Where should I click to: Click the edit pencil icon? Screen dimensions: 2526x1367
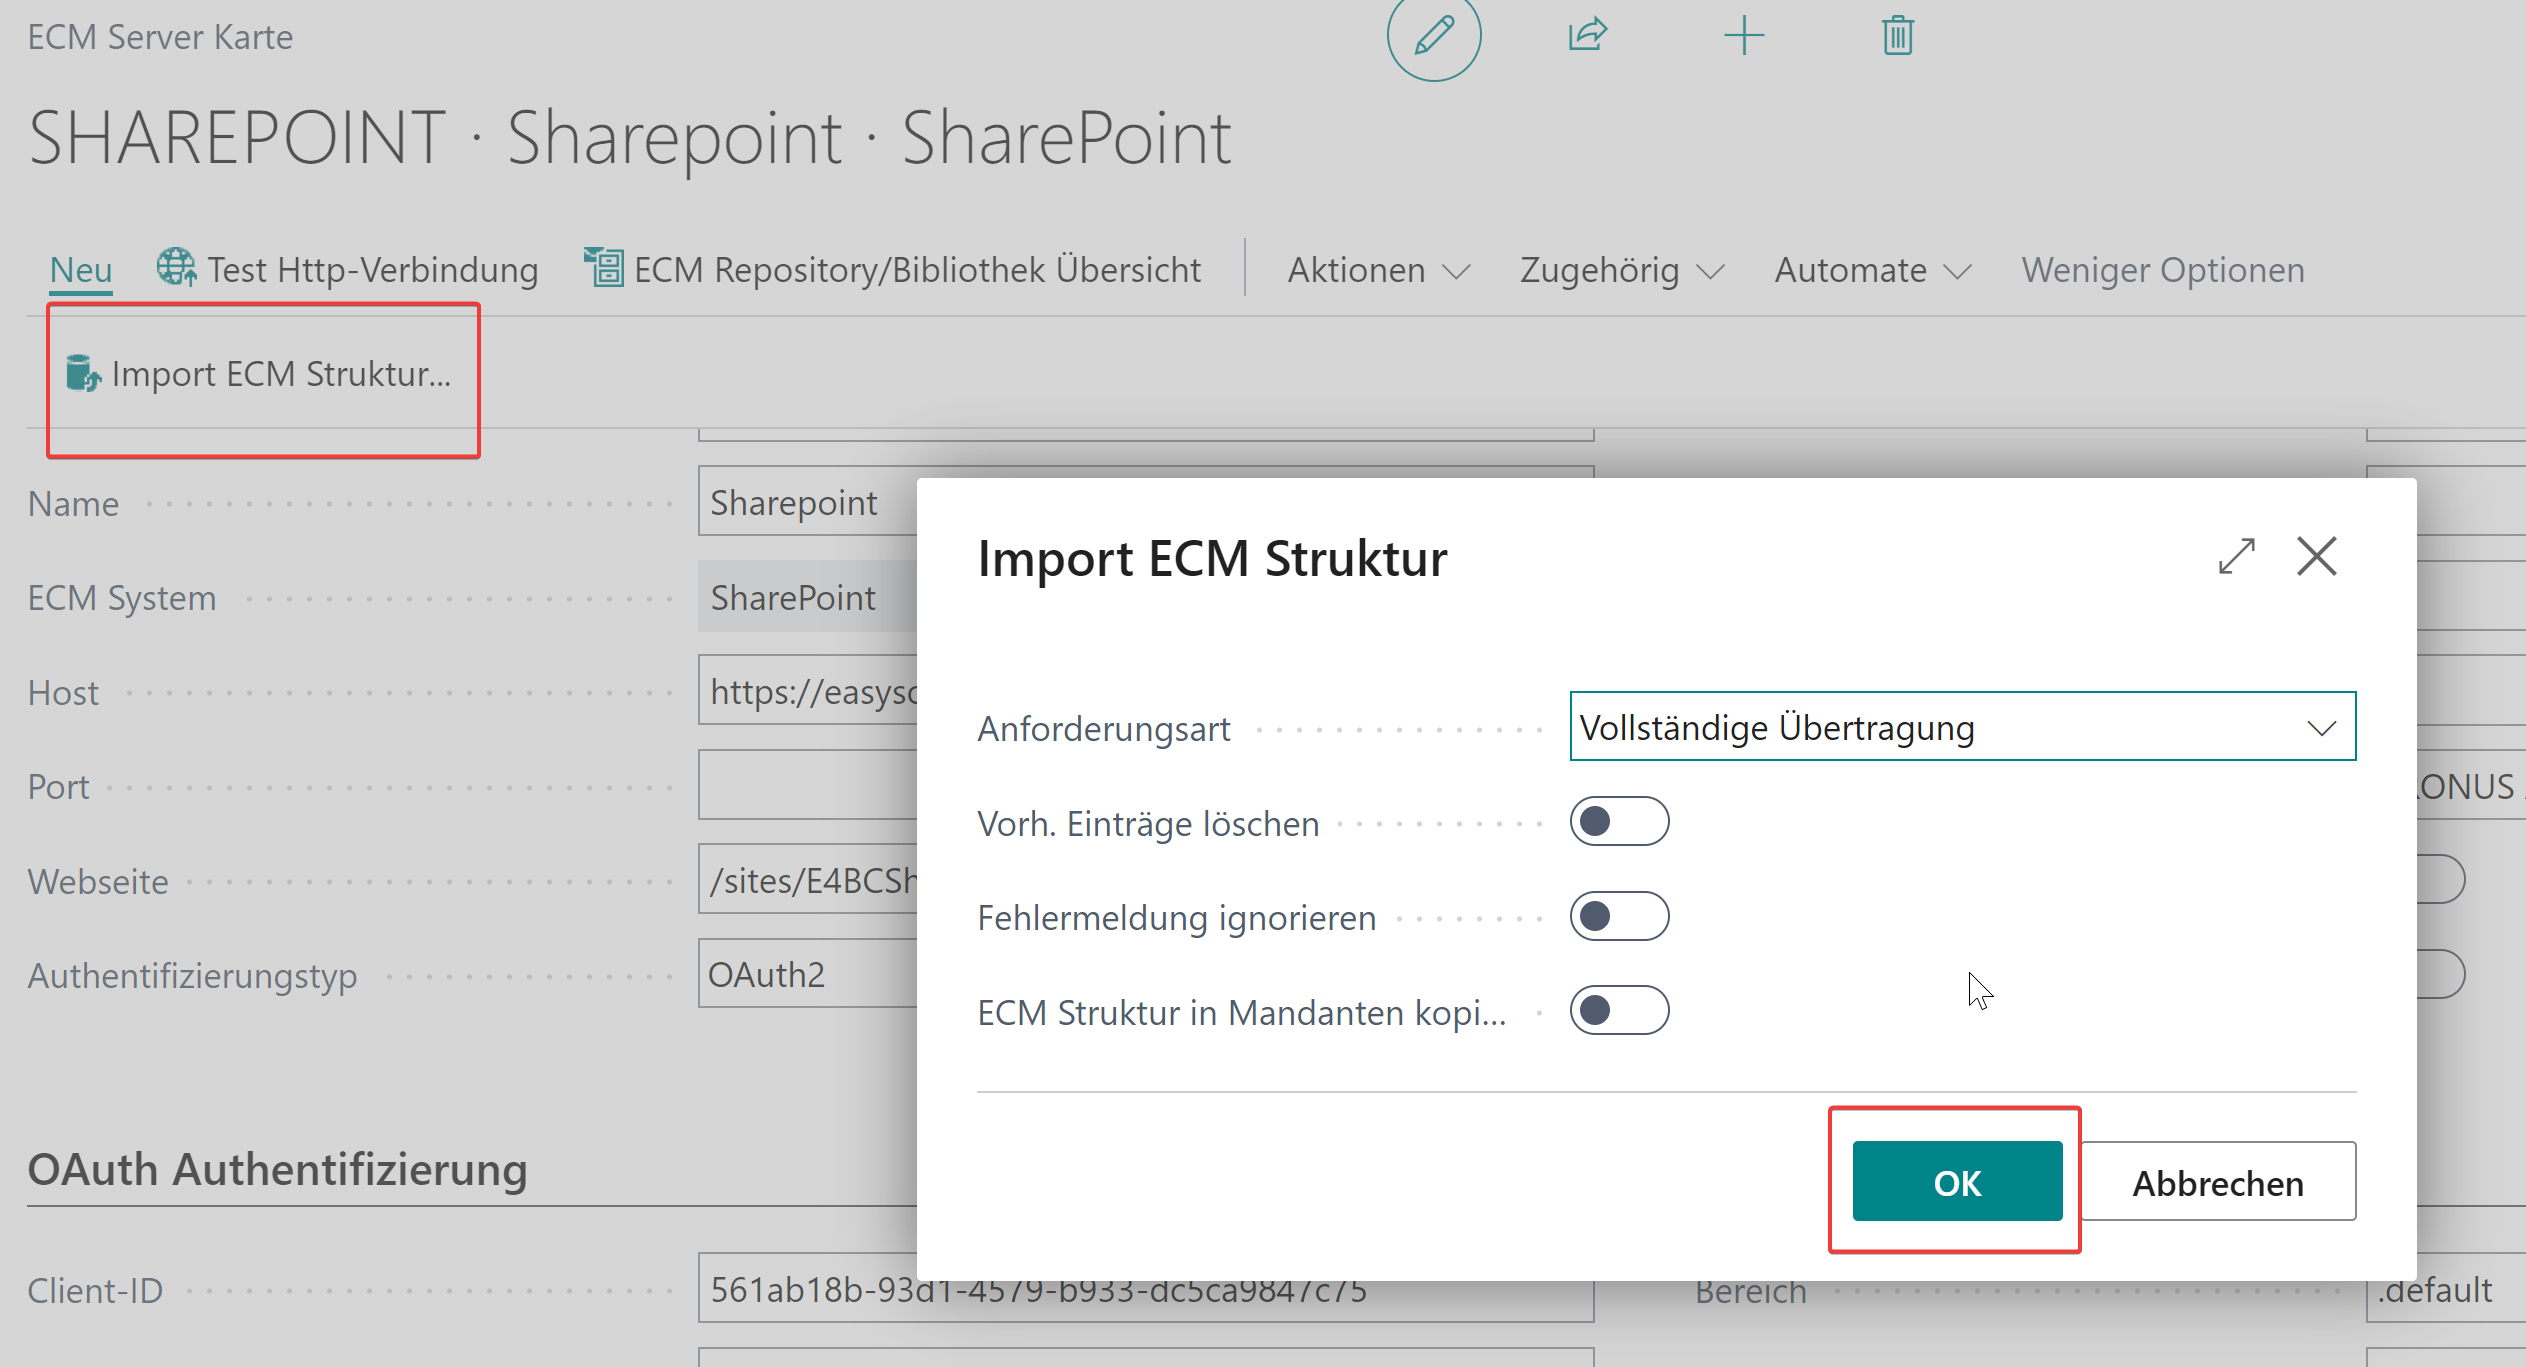(x=1433, y=36)
